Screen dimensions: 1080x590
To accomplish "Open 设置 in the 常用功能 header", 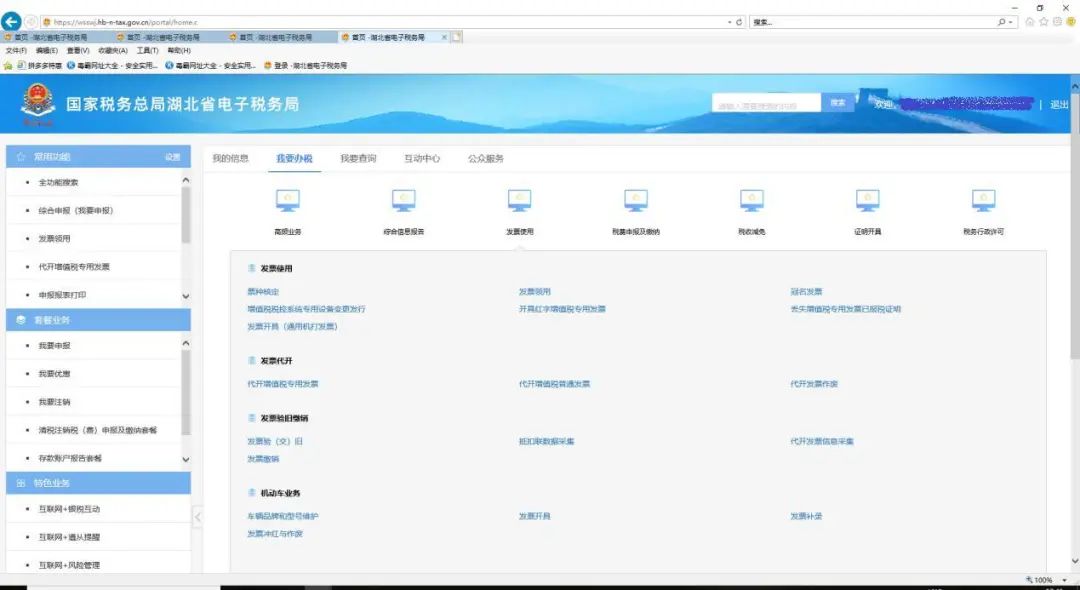I will pyautogui.click(x=172, y=157).
